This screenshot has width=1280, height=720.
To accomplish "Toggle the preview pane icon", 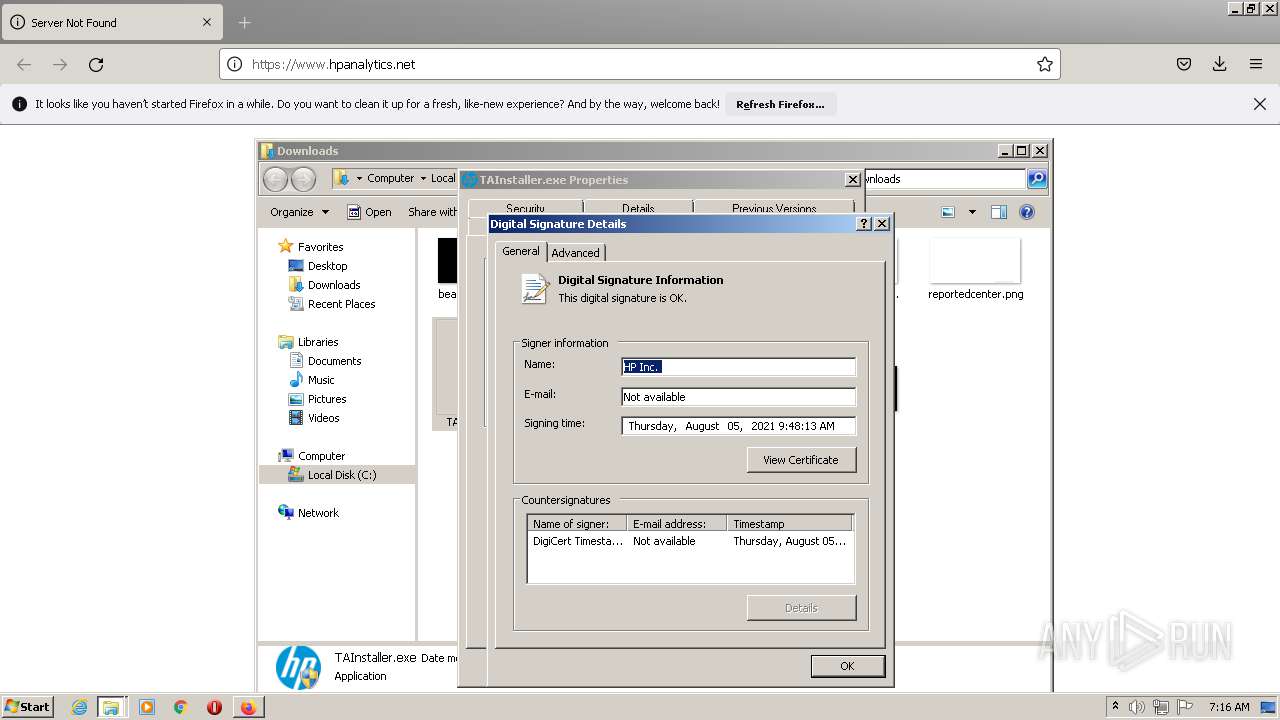I will (998, 212).
